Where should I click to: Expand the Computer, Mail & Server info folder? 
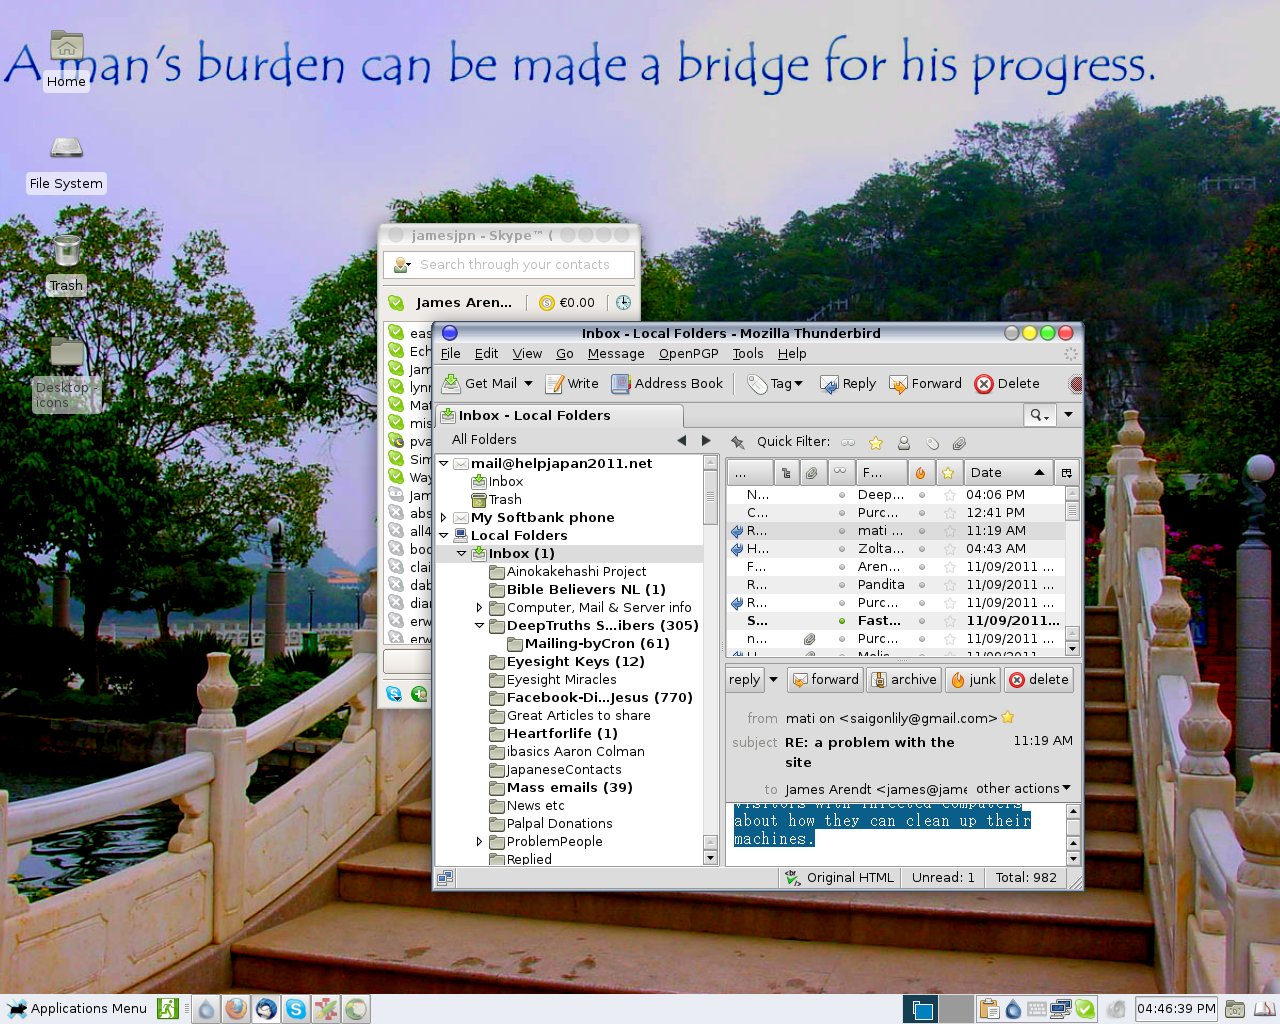(479, 608)
